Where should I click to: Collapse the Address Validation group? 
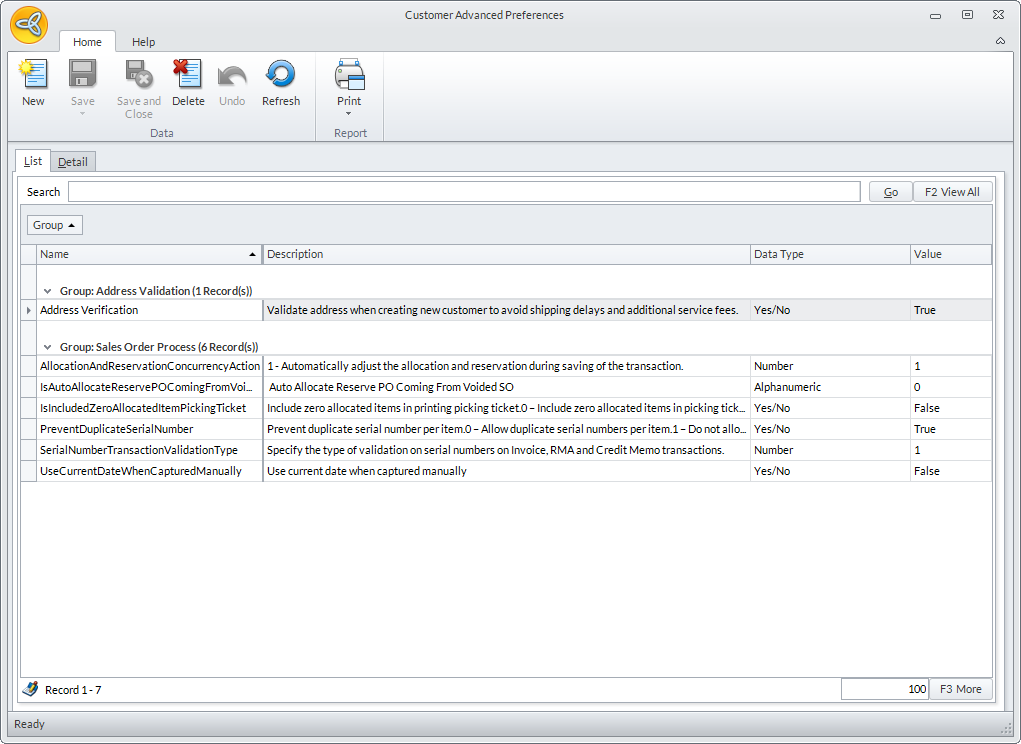(48, 291)
